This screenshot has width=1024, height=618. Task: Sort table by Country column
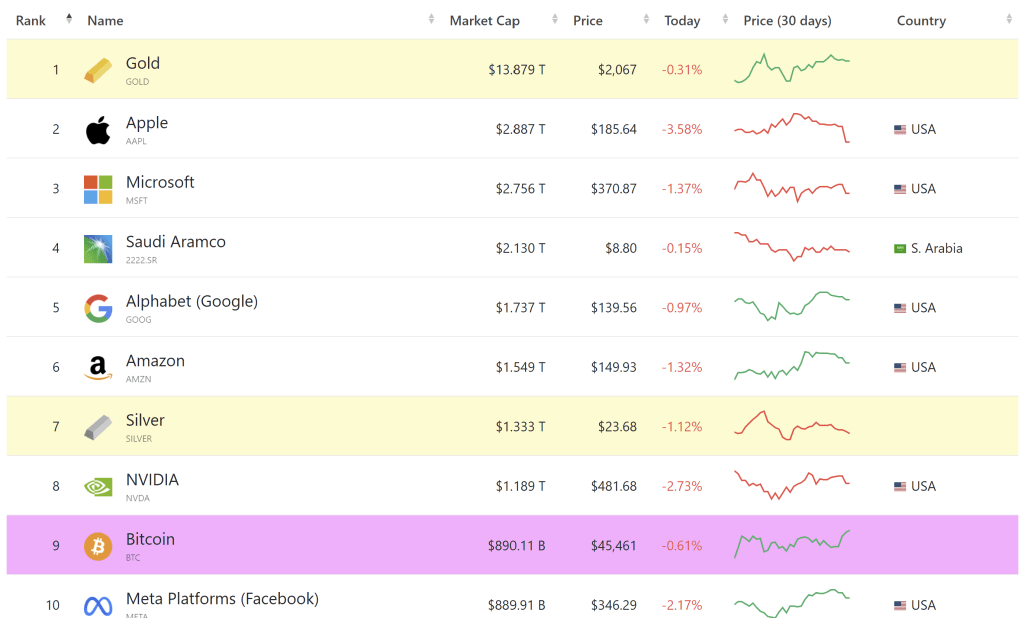coord(921,20)
